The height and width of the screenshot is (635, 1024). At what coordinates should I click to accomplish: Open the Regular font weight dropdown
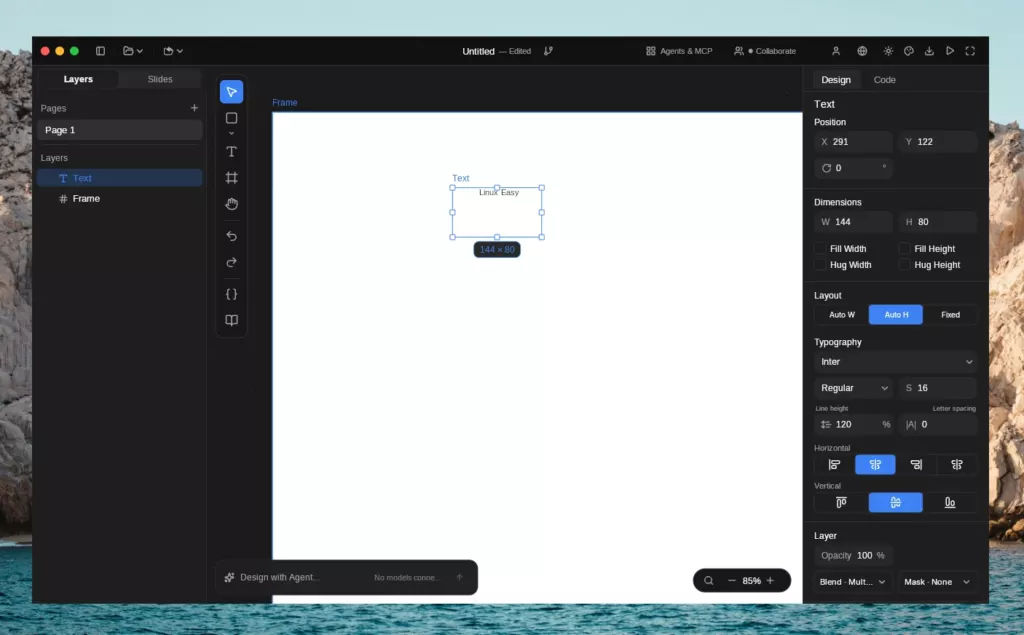pyautogui.click(x=854, y=388)
